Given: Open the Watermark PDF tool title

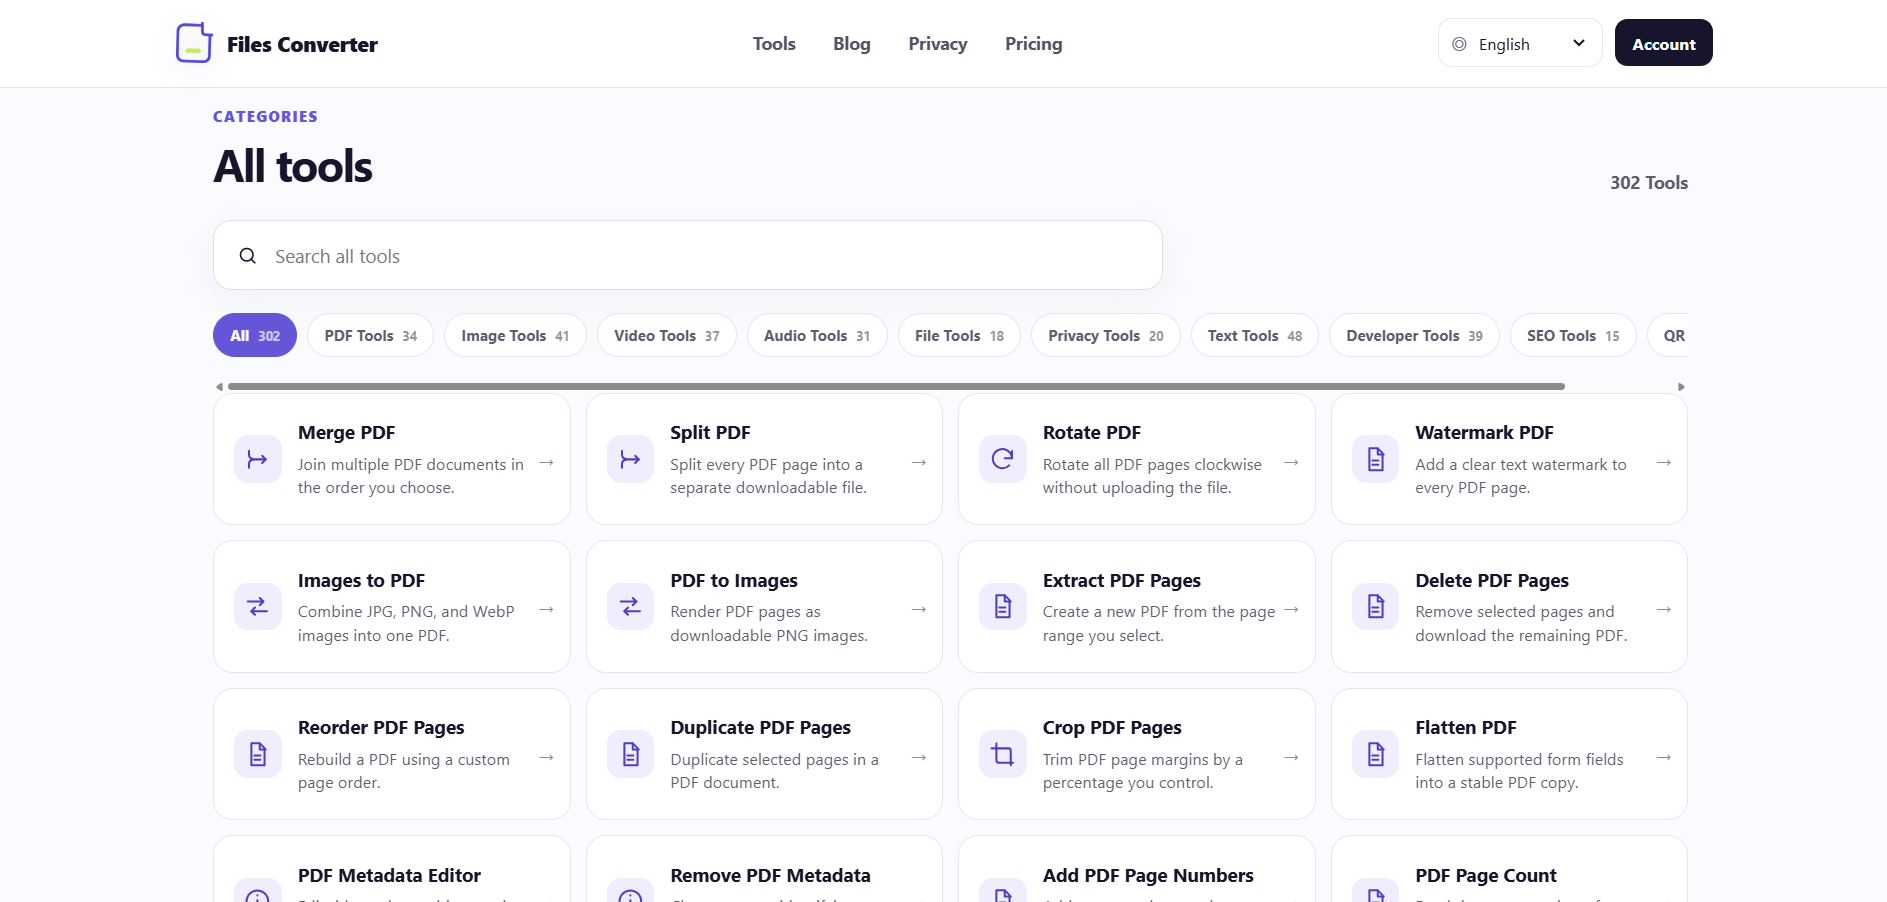Looking at the screenshot, I should point(1484,432).
